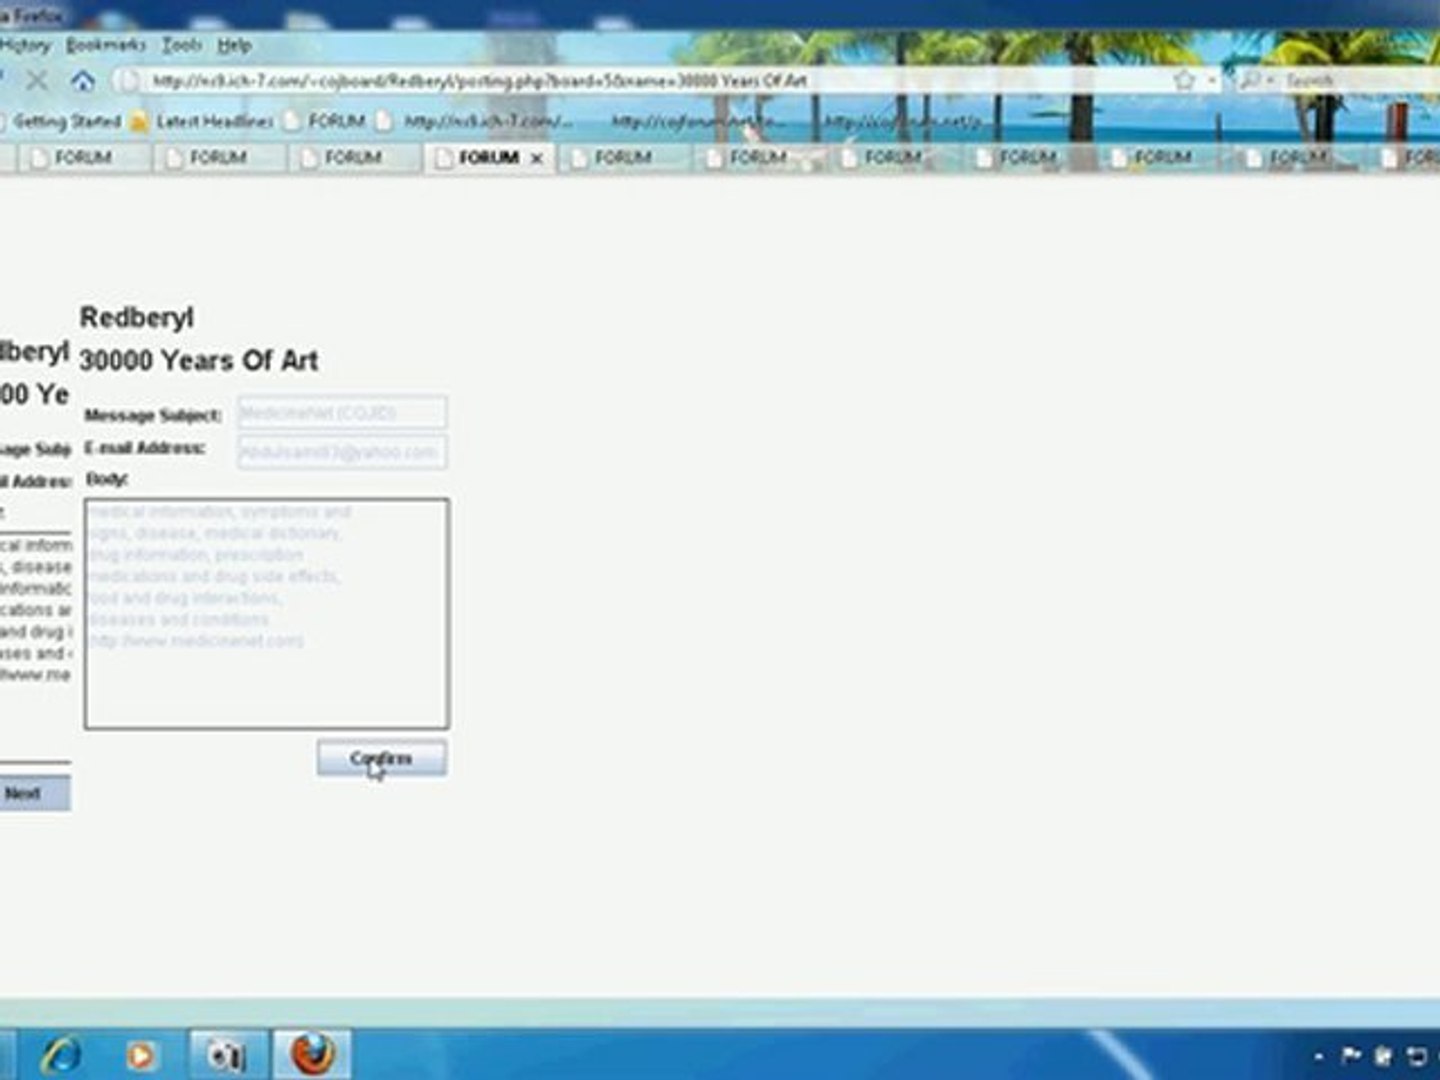Click the partially visible Next button
This screenshot has width=1440, height=1080.
click(33, 793)
